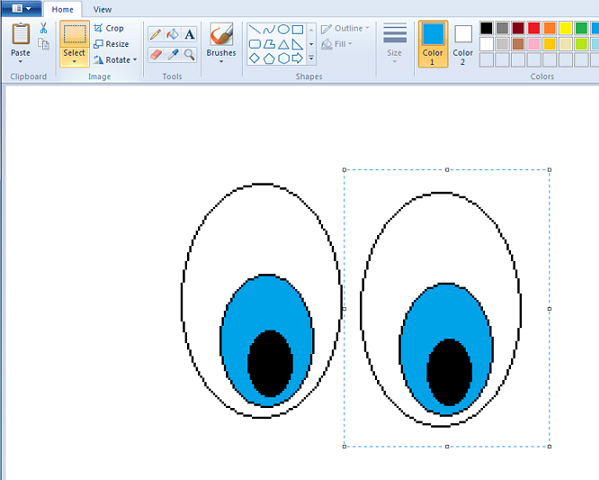Select the Text tool
599x480 pixels.
coord(189,34)
